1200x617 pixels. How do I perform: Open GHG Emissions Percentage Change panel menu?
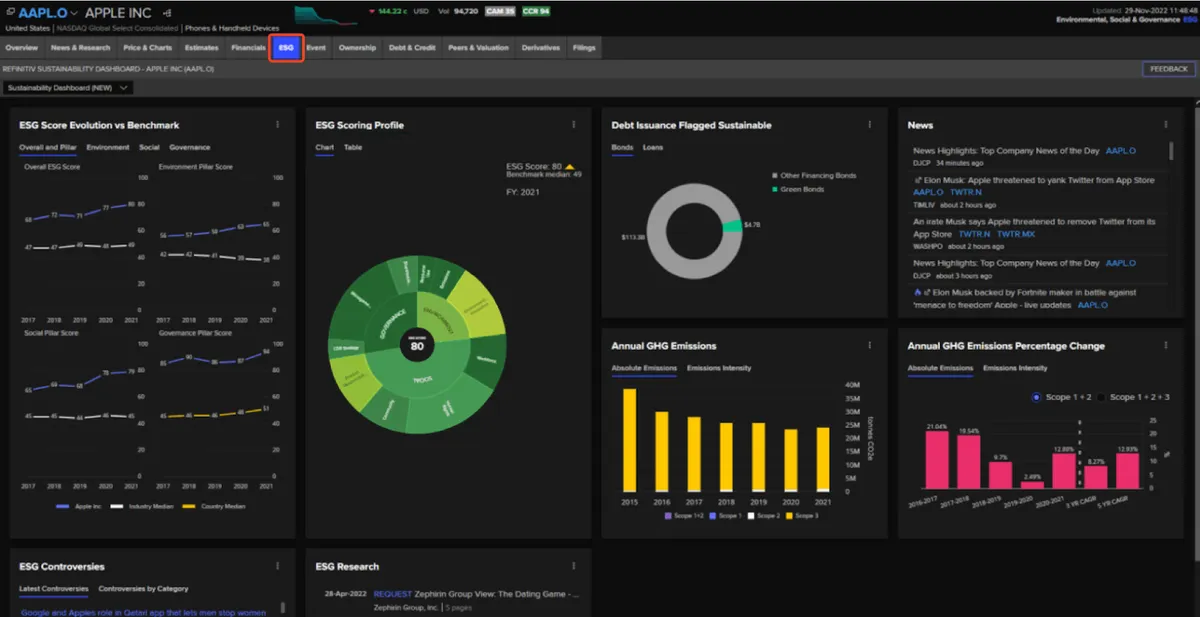1166,346
